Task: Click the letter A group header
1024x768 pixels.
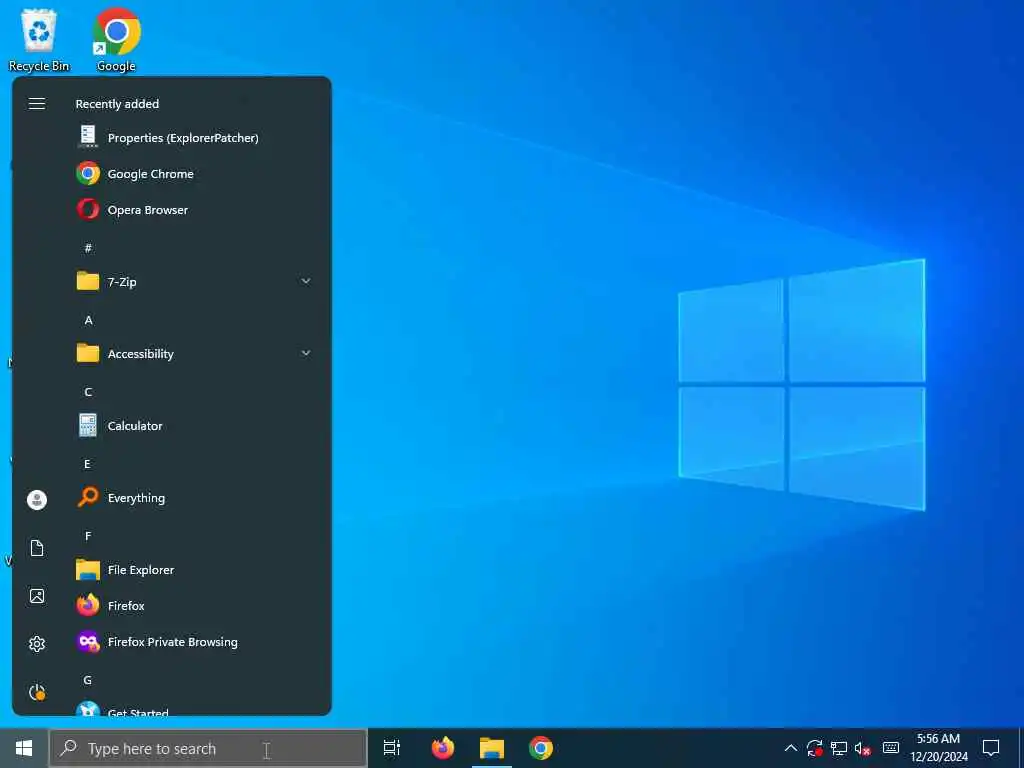Action: (x=88, y=320)
